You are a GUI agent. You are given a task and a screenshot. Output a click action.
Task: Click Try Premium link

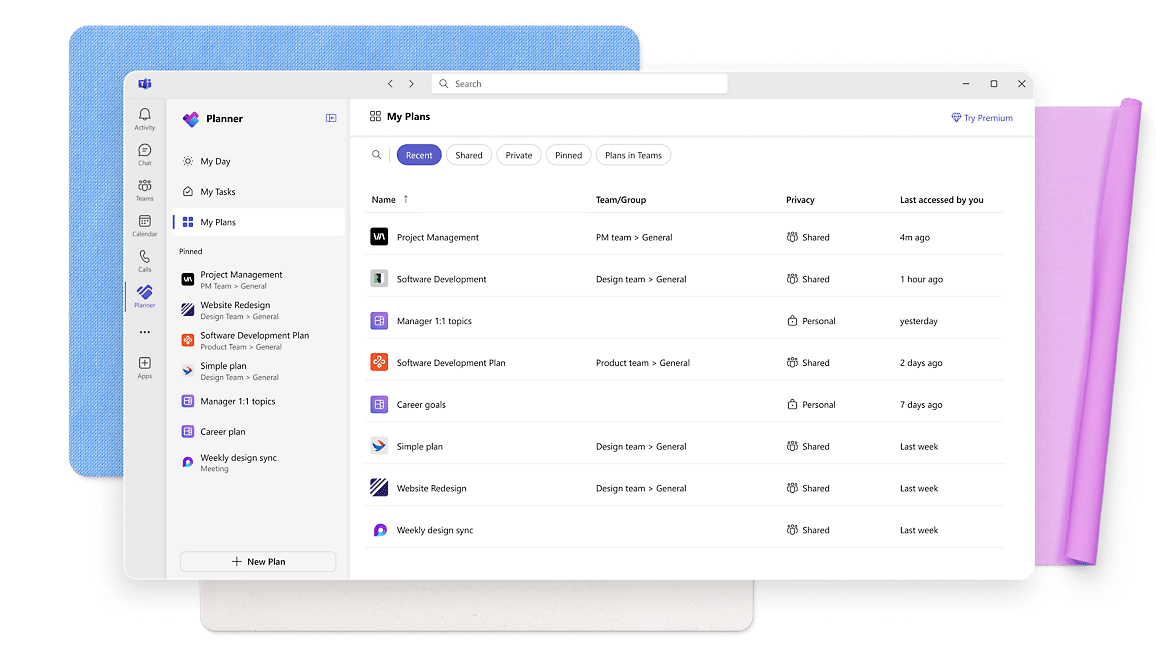coord(981,118)
